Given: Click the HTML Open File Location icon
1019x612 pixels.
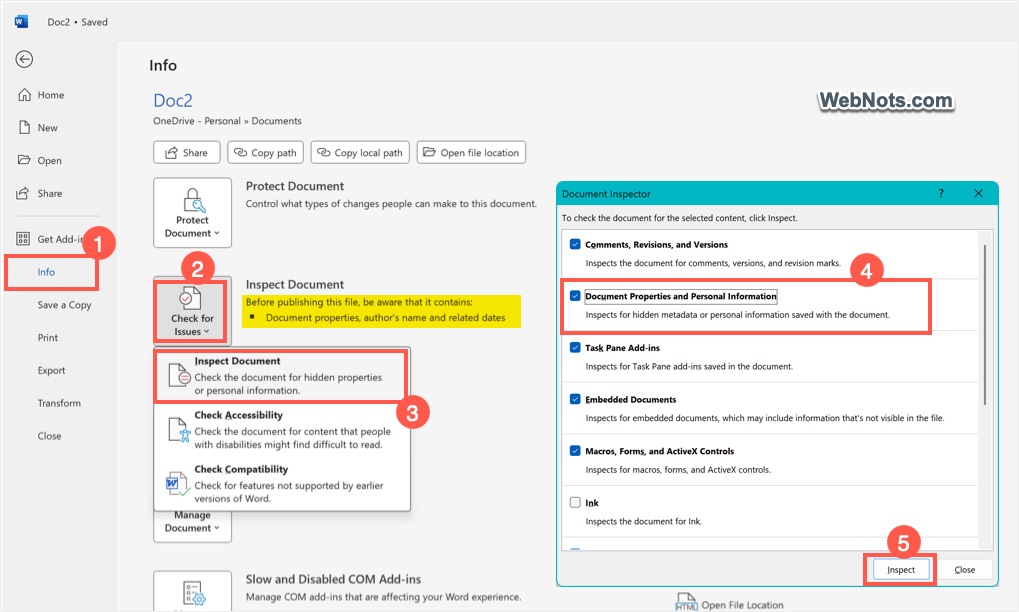Looking at the screenshot, I should click(x=686, y=602).
